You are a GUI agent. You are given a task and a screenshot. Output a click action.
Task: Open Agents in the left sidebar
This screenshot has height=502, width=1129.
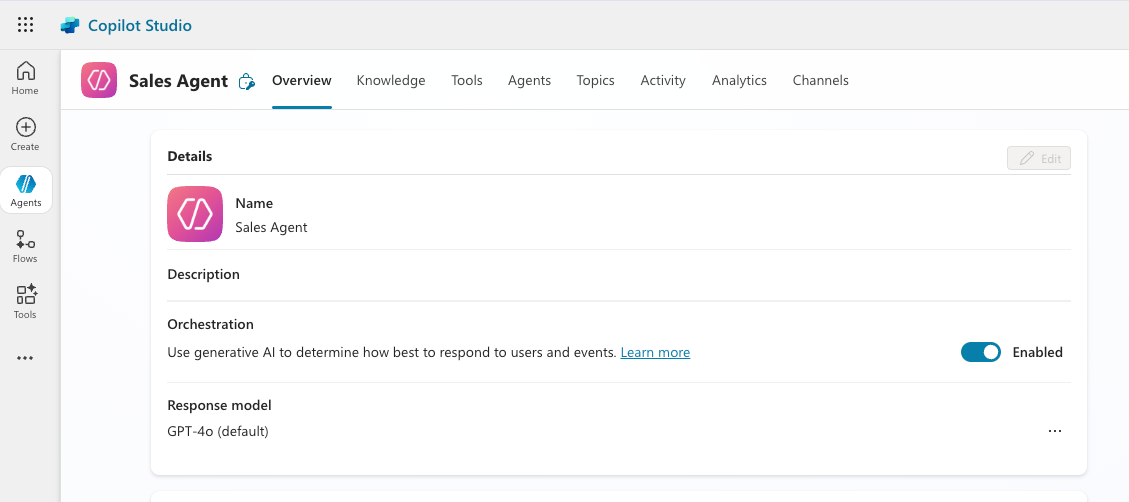[x=26, y=190]
